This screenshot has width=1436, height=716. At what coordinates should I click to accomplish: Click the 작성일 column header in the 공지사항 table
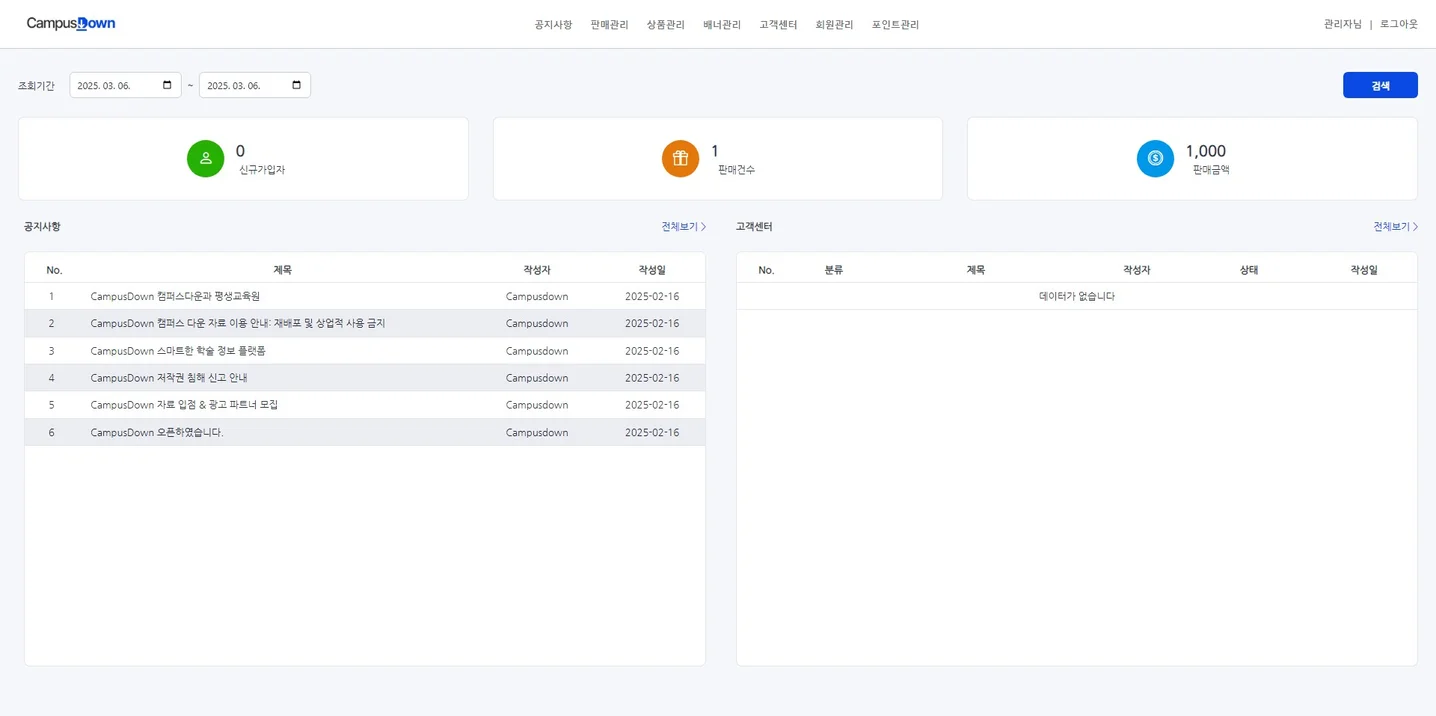(x=652, y=270)
